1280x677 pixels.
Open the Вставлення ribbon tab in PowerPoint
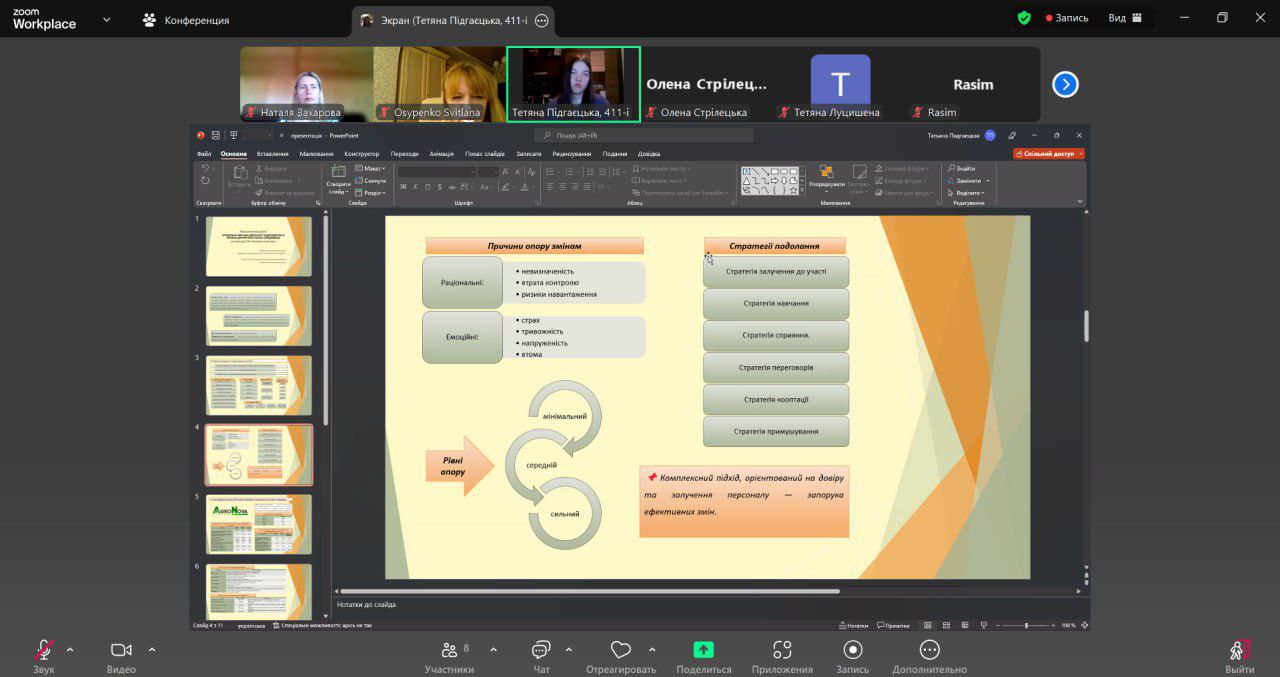[272, 154]
